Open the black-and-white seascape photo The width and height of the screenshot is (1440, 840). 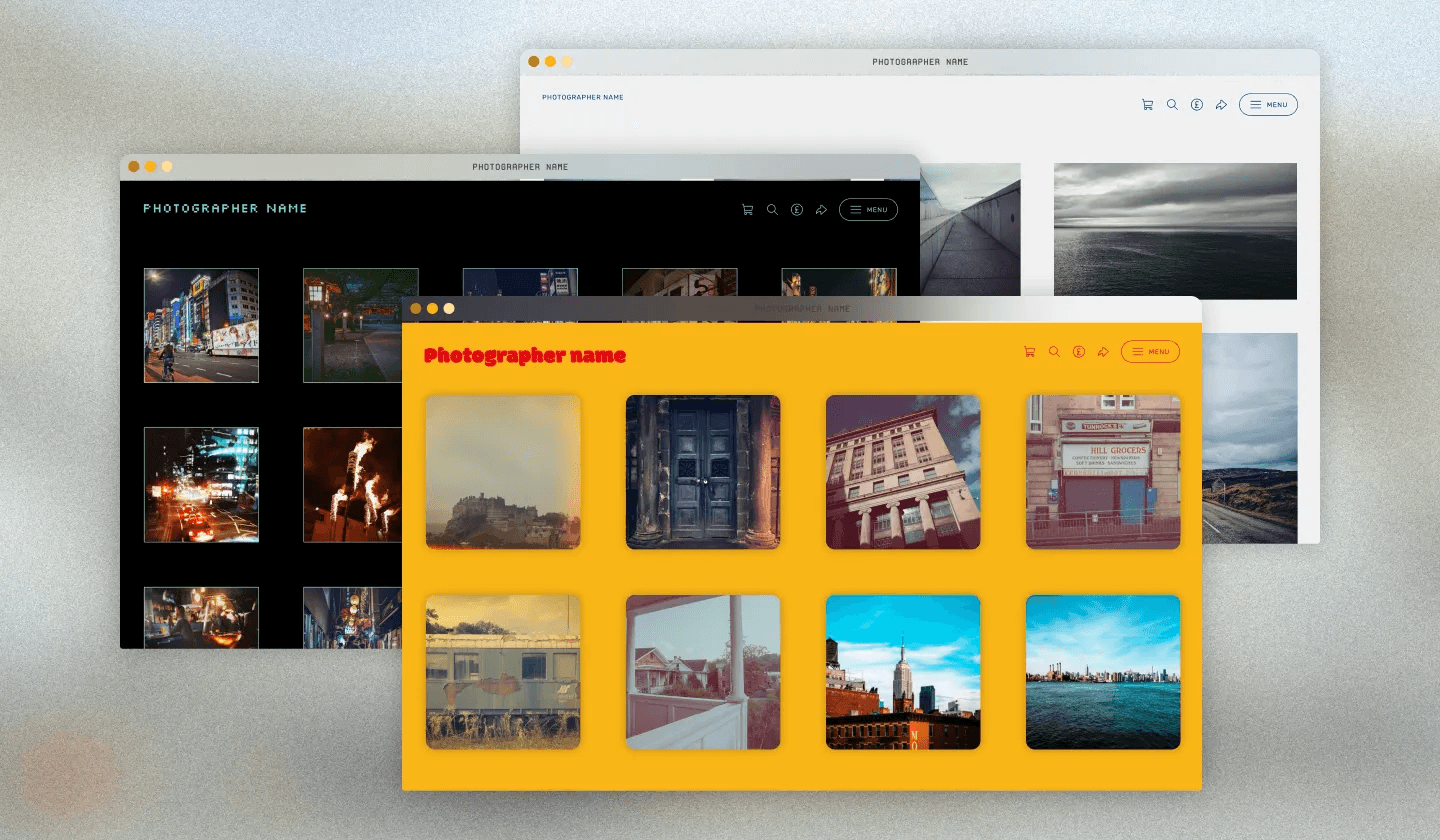click(x=1175, y=231)
